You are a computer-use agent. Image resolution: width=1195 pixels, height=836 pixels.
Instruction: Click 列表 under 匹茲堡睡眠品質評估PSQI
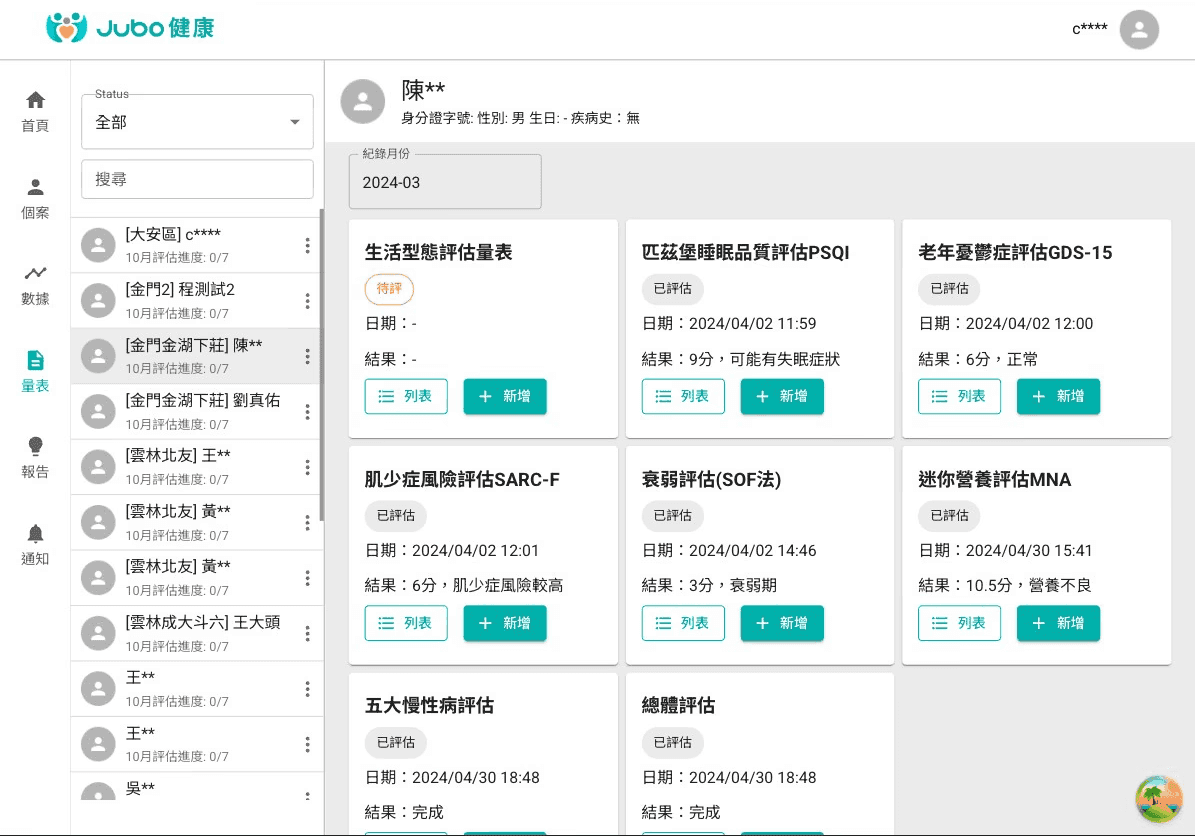pyautogui.click(x=683, y=396)
